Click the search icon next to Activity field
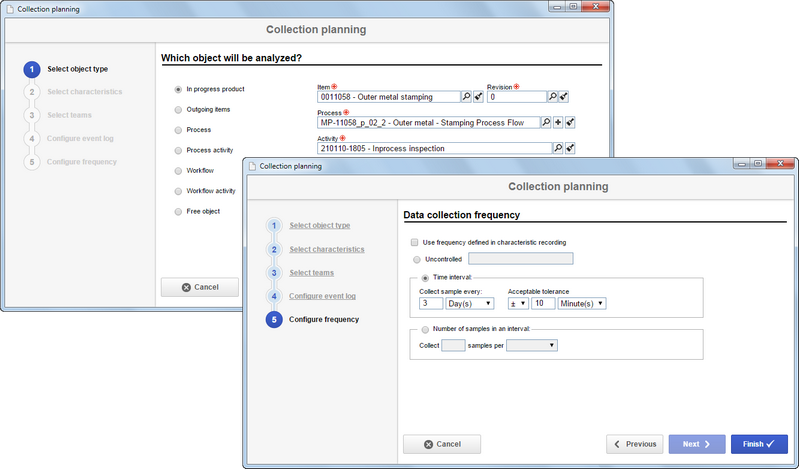799x469 pixels. pyautogui.click(x=558, y=148)
